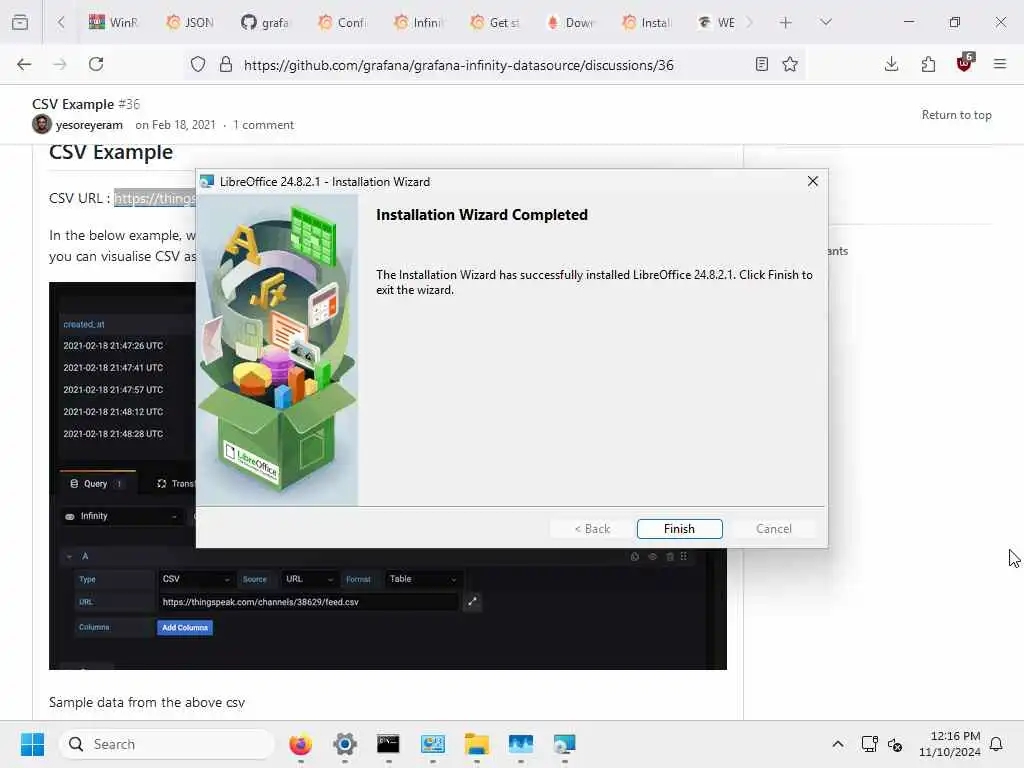Click the highlighted CSV URL link
Viewport: 1024px width, 768px height.
(x=155, y=198)
